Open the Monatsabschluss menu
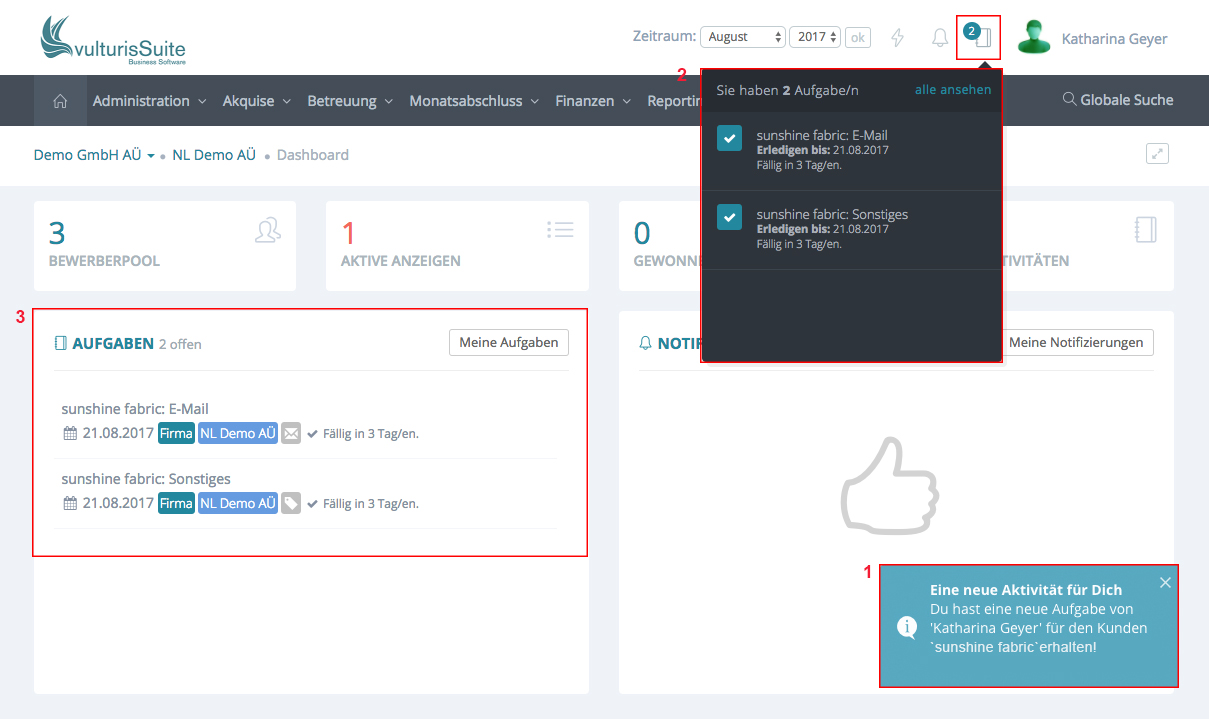 tap(473, 101)
